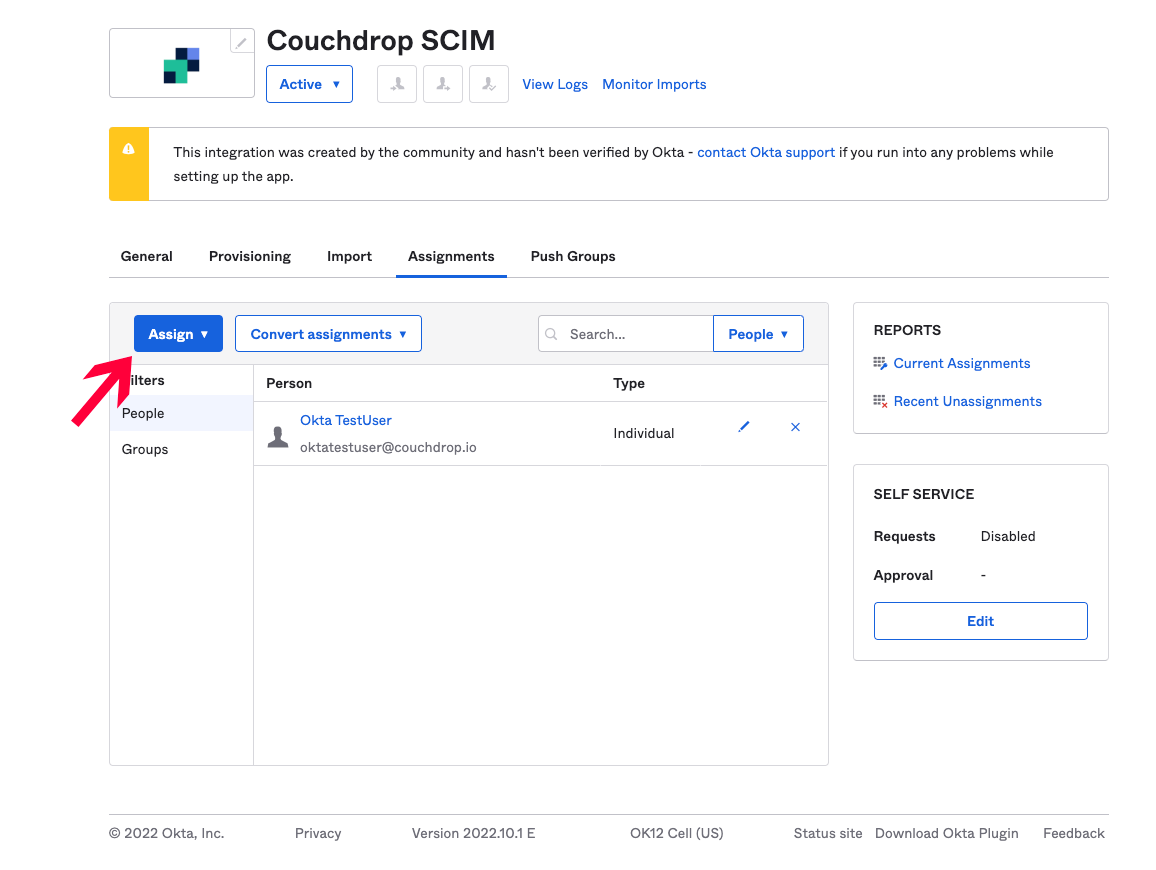Viewport: 1156px width, 870px height.
Task: Open the Active status dropdown
Action: point(310,84)
